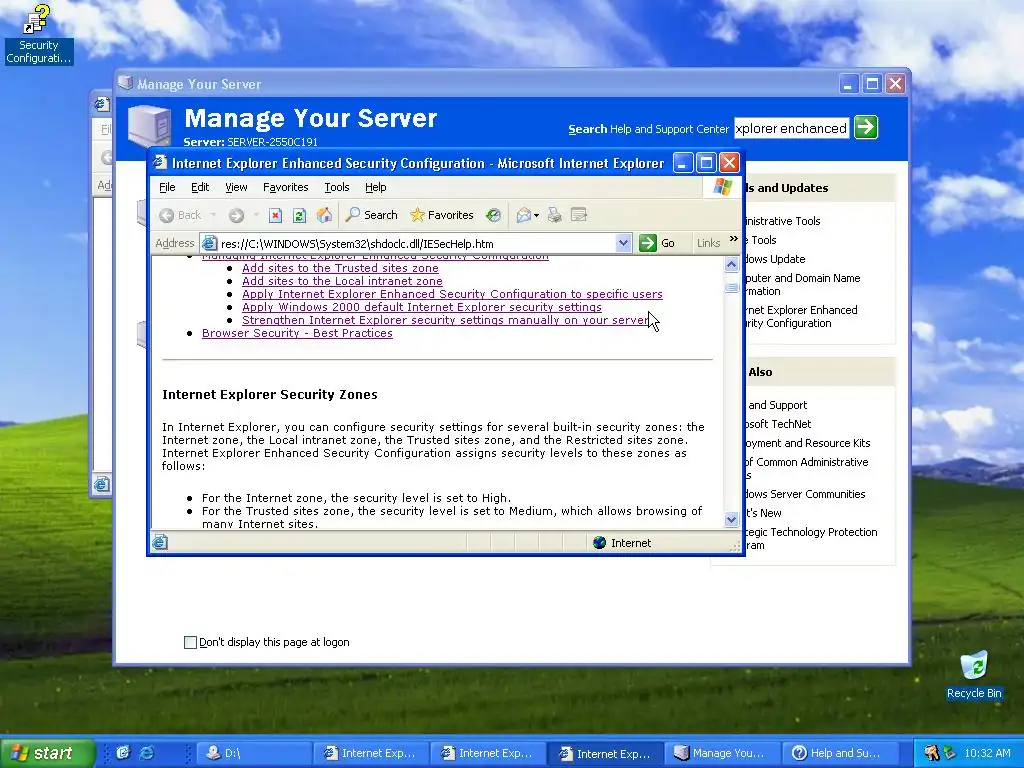This screenshot has width=1024, height=768.
Task: Open 'Deployment and Resource Kits' link
Action: click(808, 443)
